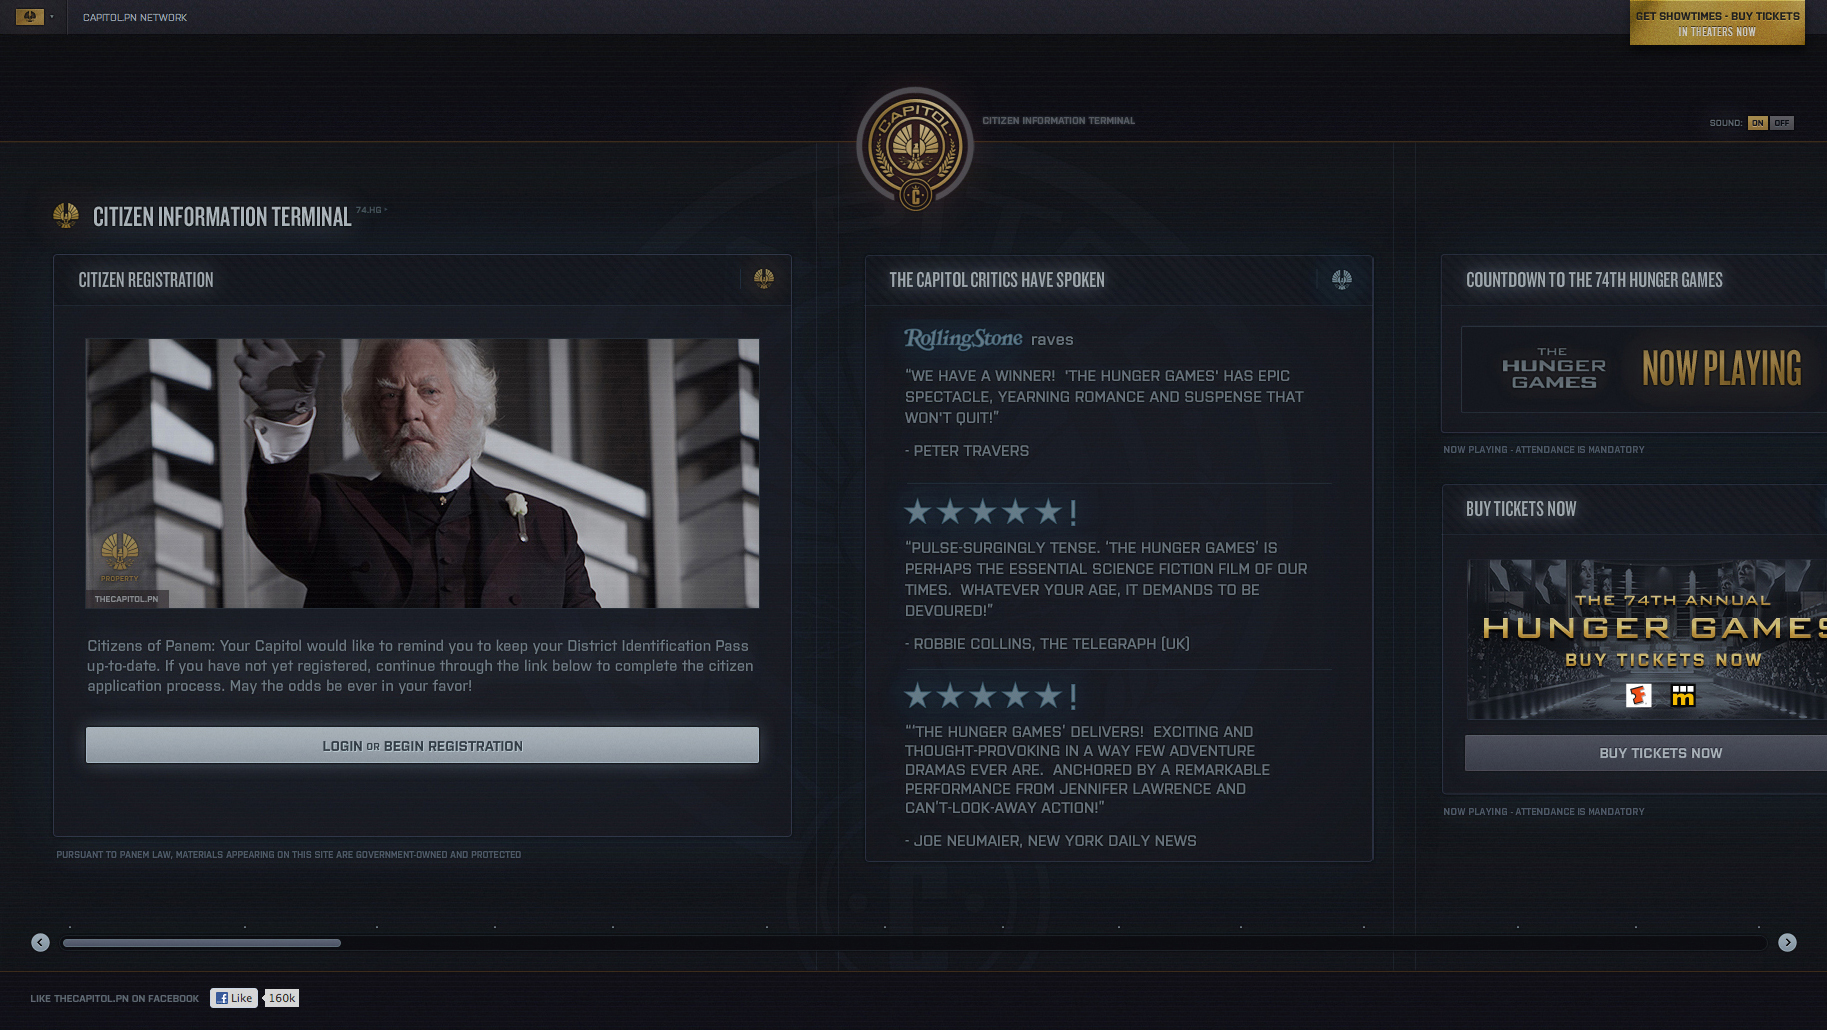Screen dimensions: 1827x1030
Task: Click the word raves after Rolling Stone
Action: pos(1052,340)
